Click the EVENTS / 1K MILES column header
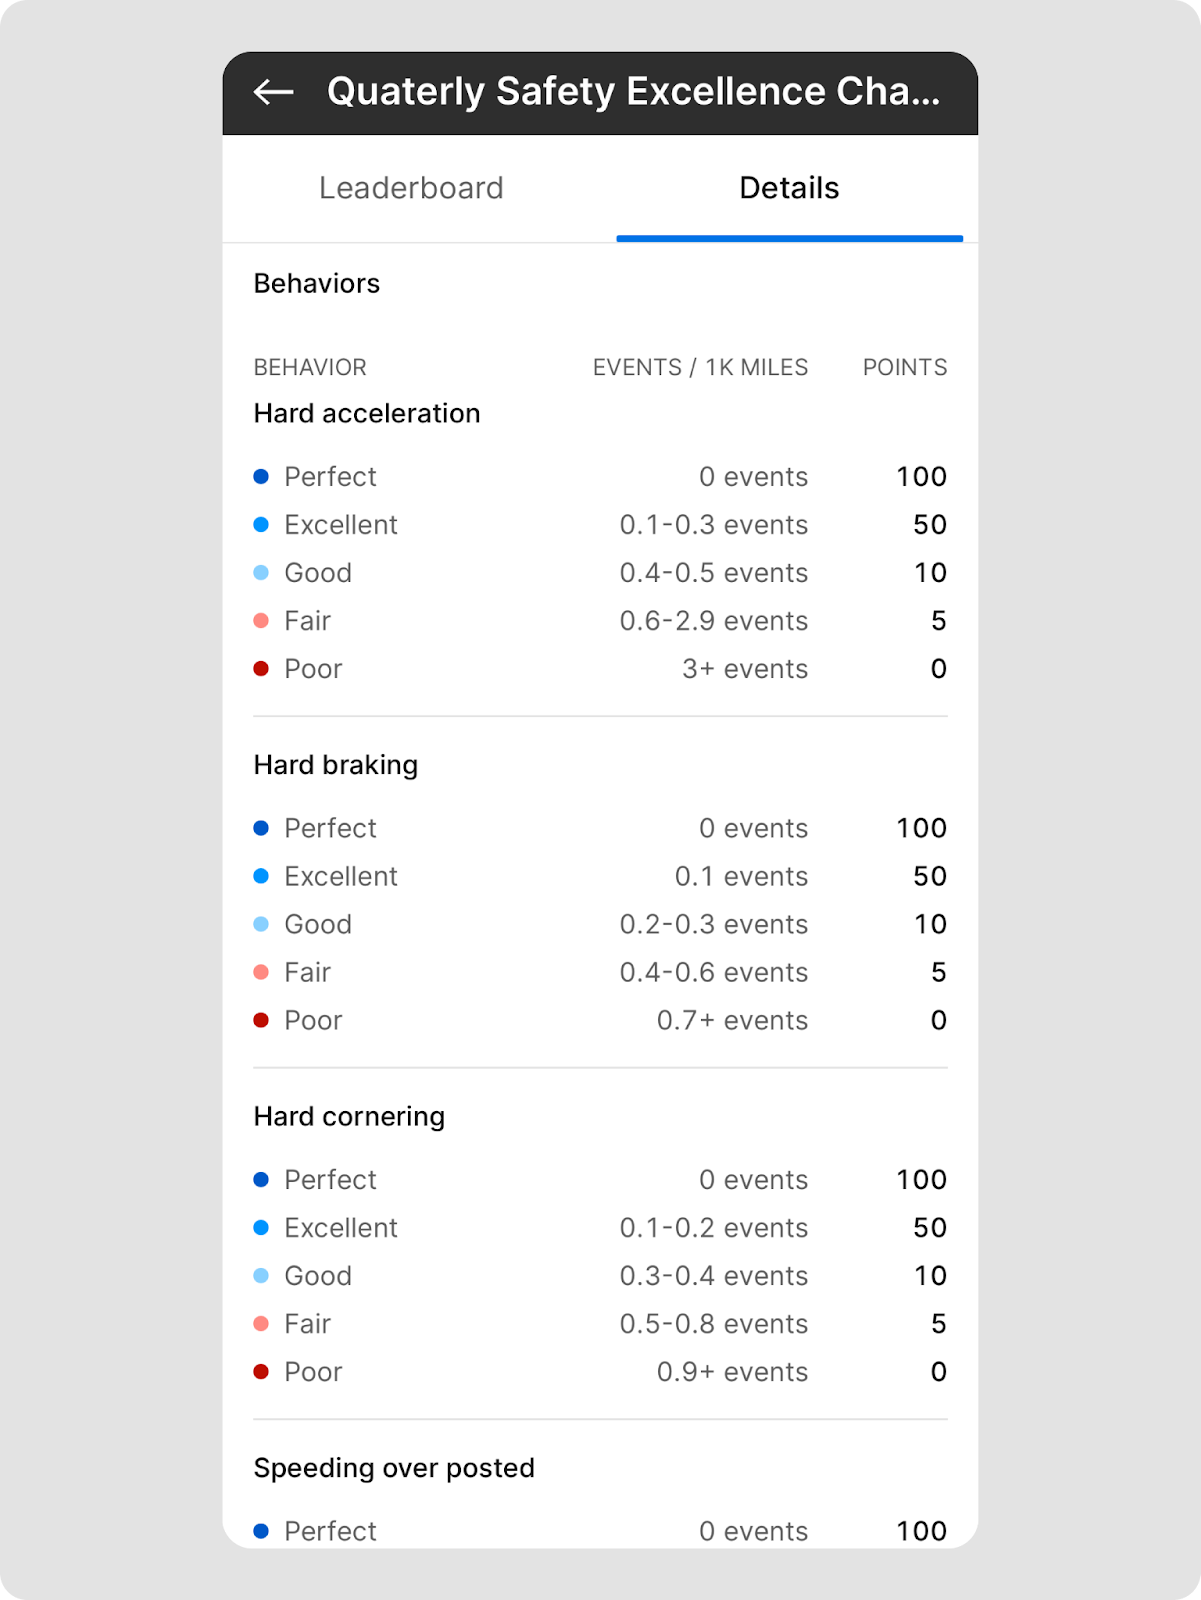 pos(700,368)
